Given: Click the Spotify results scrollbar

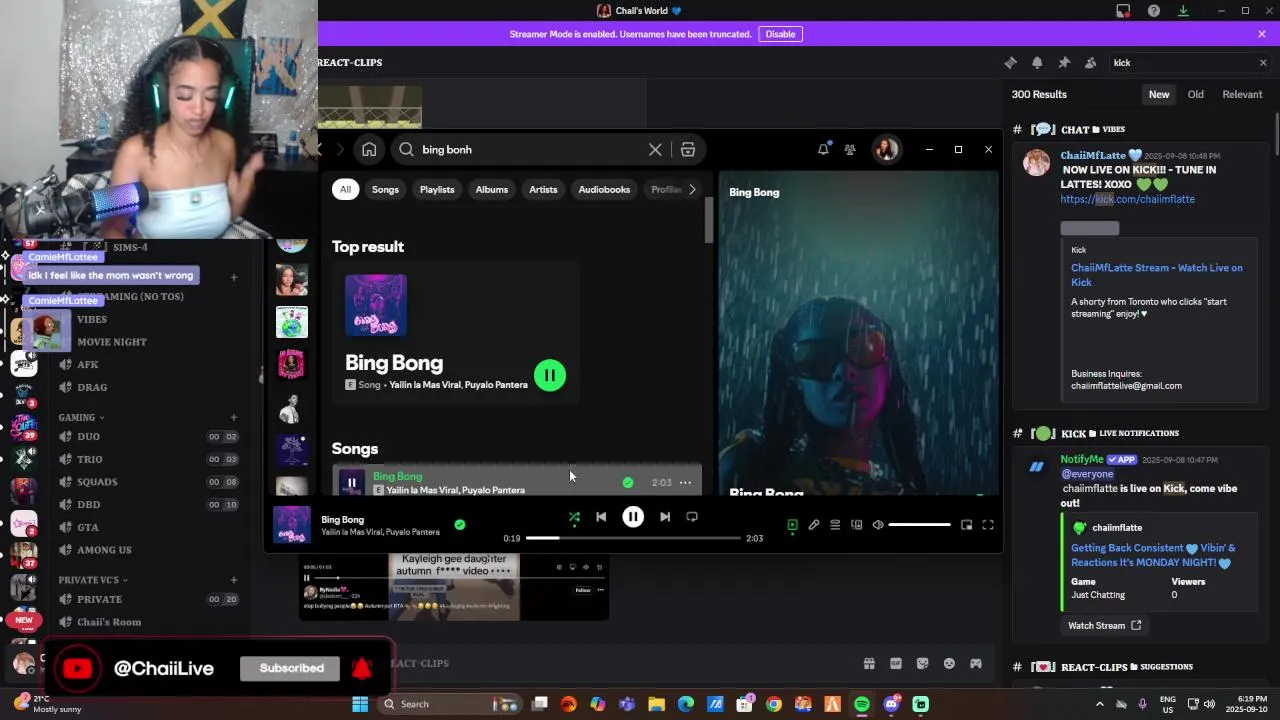Looking at the screenshot, I should click(709, 220).
